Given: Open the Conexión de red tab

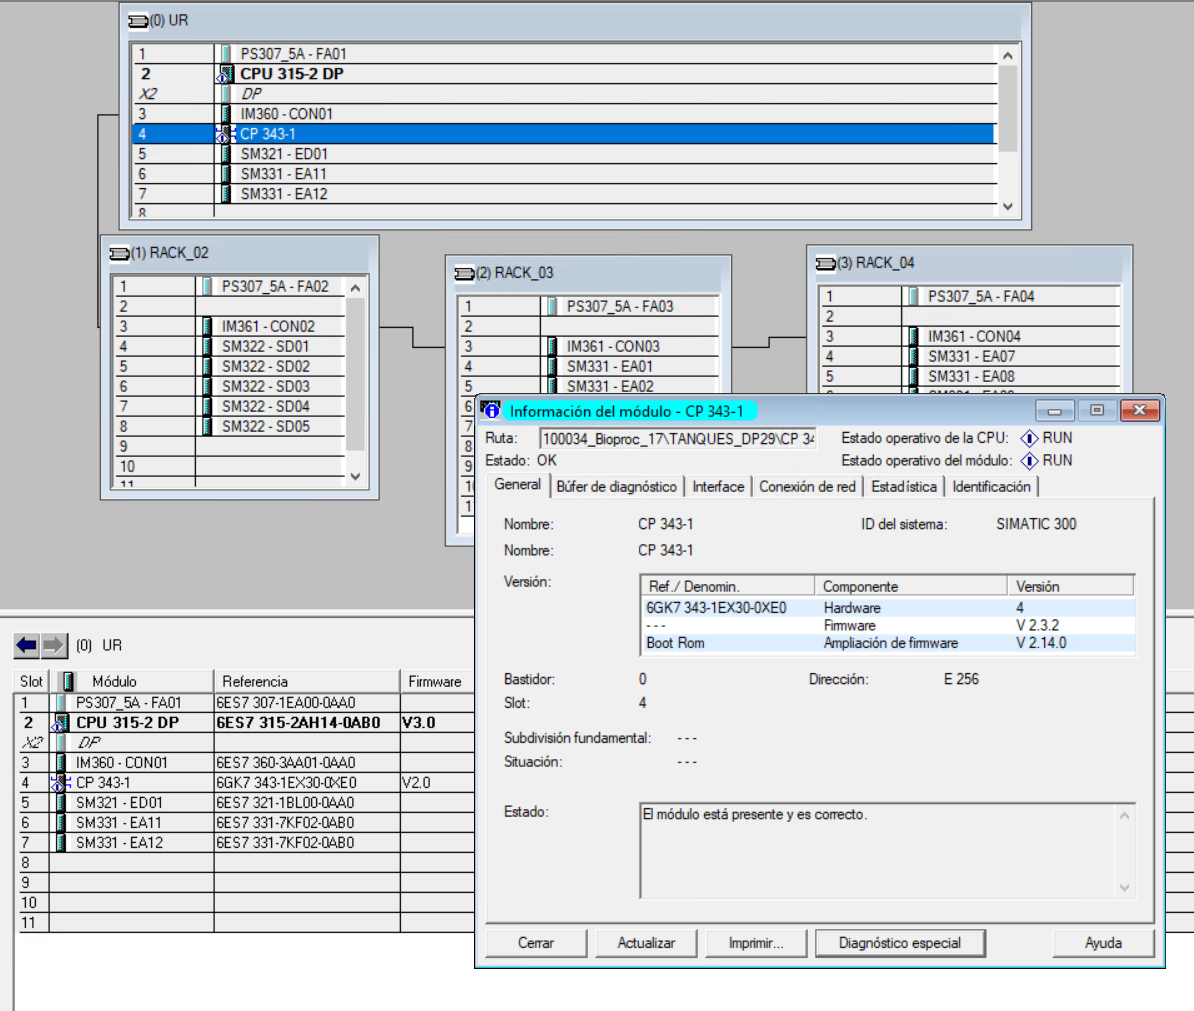Looking at the screenshot, I should click(x=807, y=487).
